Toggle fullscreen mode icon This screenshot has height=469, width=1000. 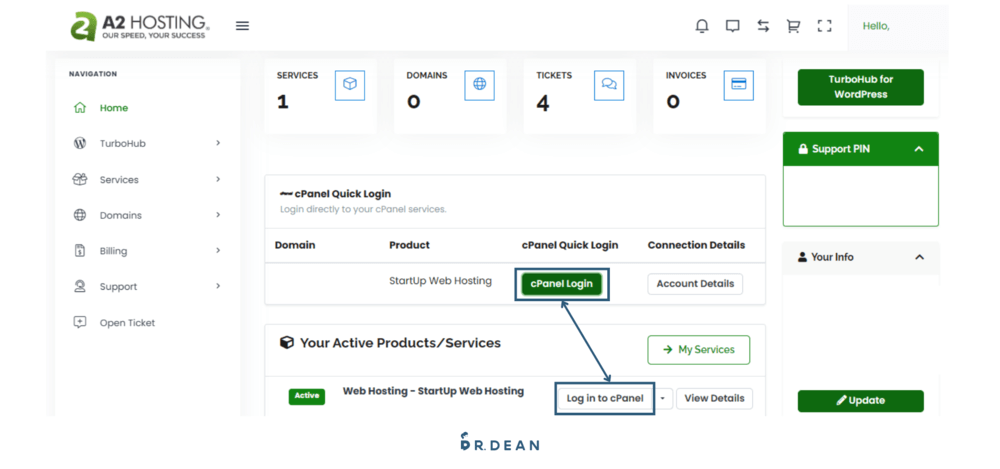[824, 26]
